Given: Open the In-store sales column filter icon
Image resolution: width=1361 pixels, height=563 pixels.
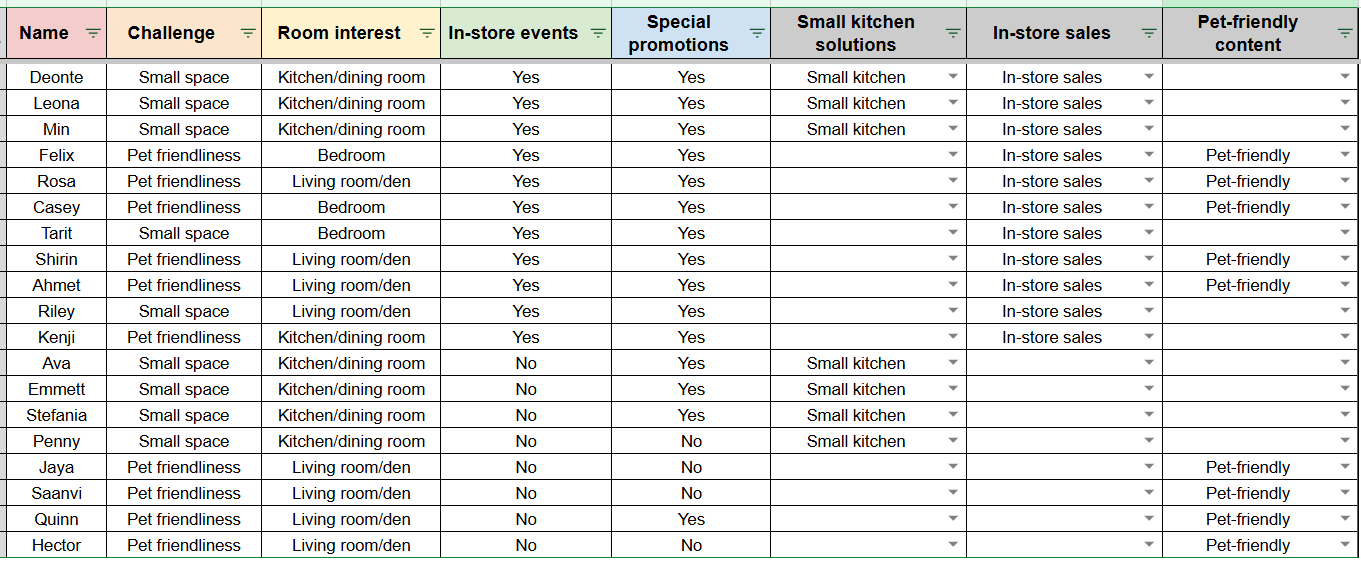Looking at the screenshot, I should 1149,33.
